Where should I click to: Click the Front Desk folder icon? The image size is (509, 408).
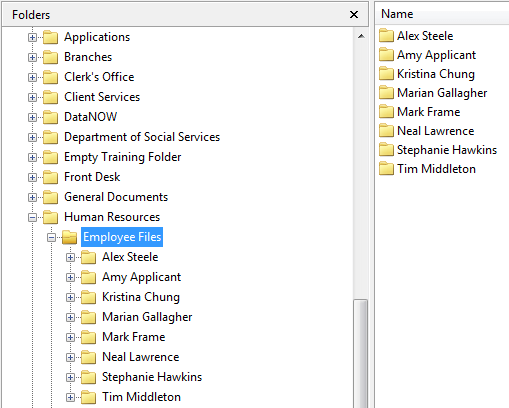click(51, 177)
